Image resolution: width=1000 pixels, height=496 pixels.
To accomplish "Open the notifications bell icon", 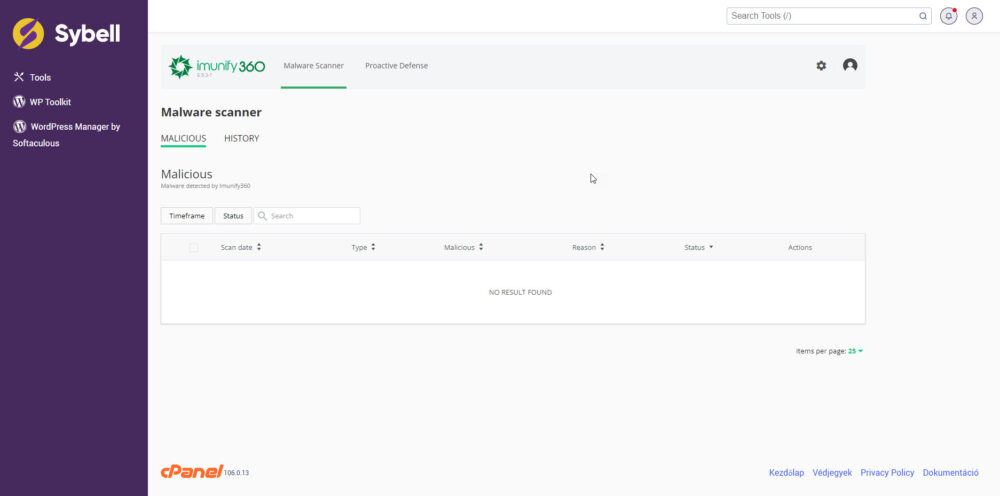I will (x=949, y=16).
